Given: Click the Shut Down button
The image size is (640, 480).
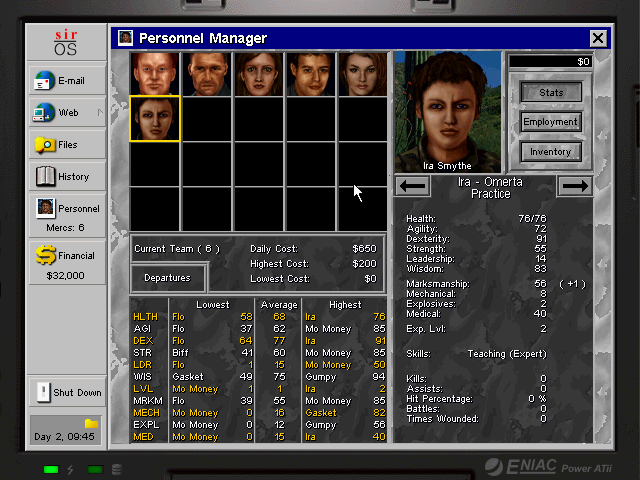Looking at the screenshot, I should coord(67,392).
